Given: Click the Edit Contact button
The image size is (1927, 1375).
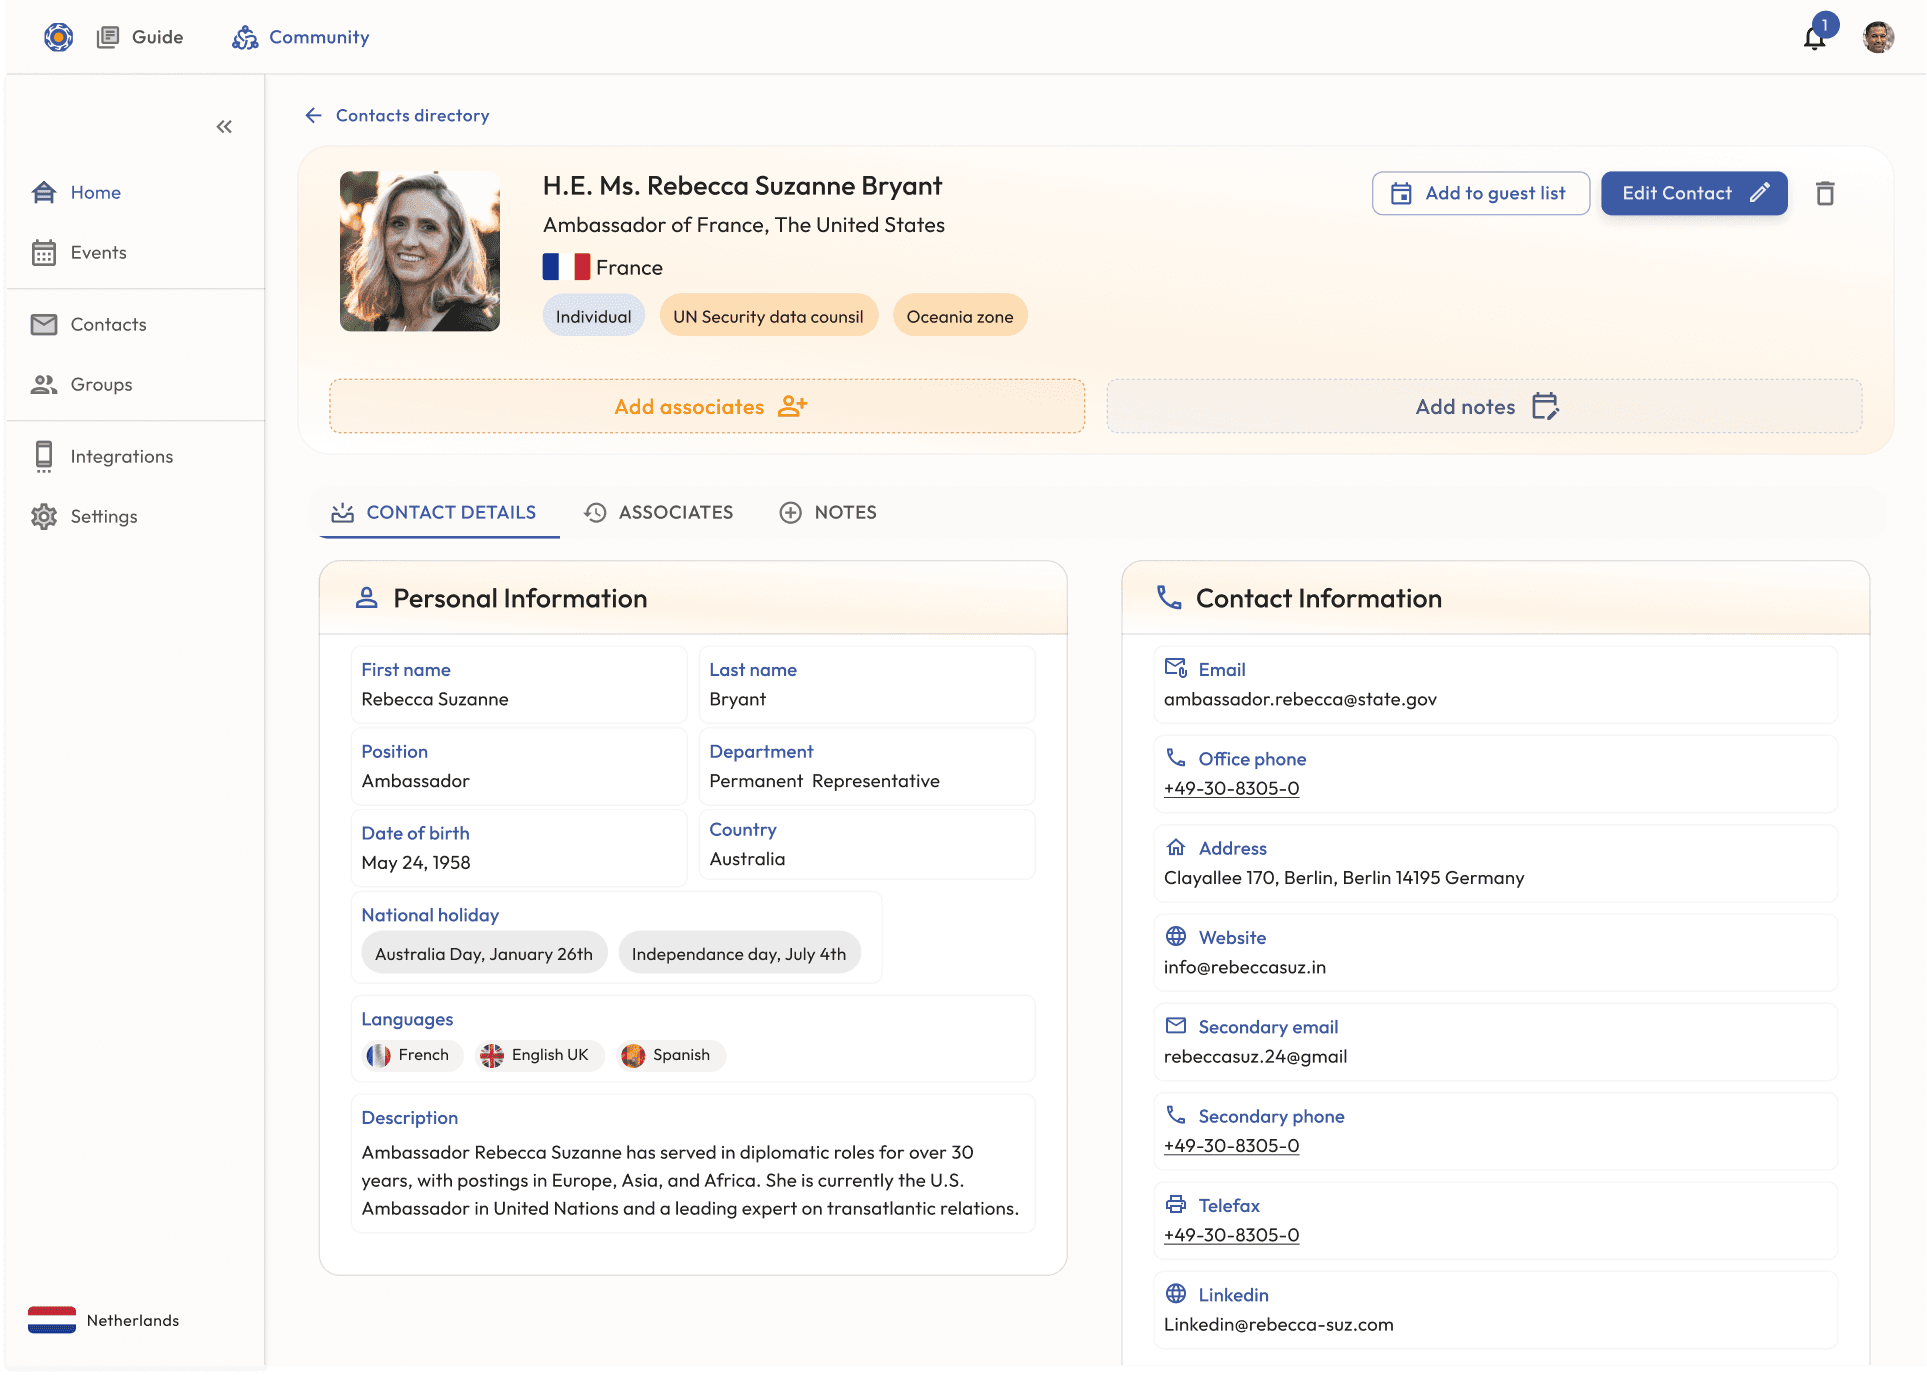Looking at the screenshot, I should coord(1694,193).
